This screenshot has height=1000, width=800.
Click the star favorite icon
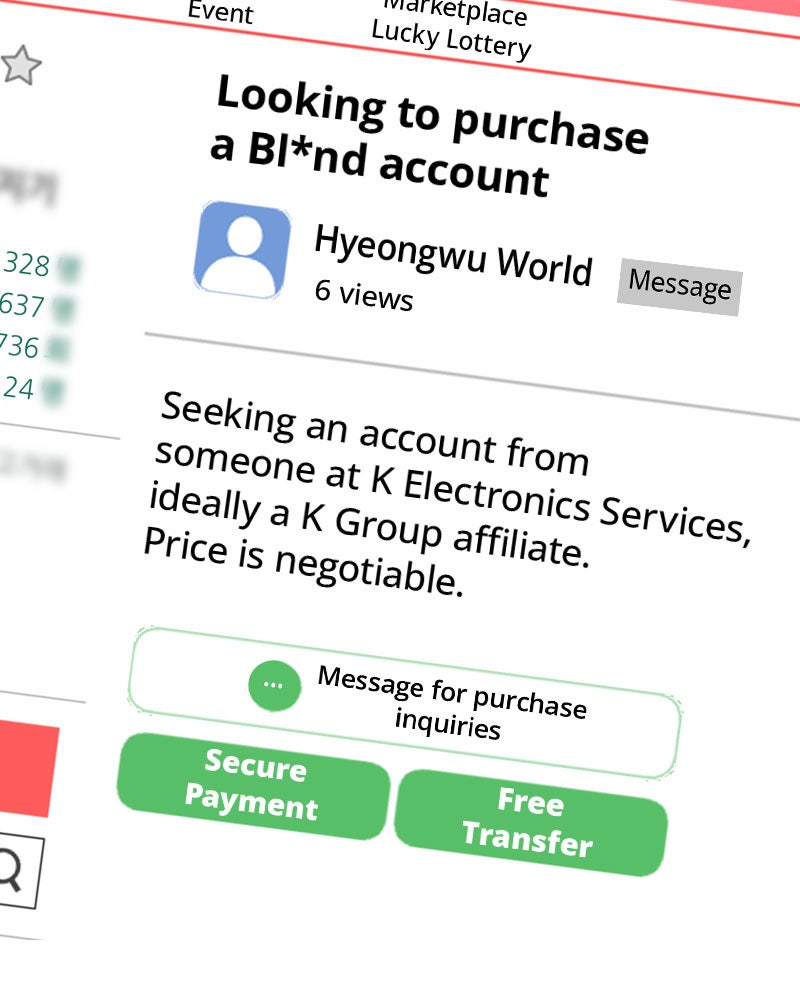(20, 66)
